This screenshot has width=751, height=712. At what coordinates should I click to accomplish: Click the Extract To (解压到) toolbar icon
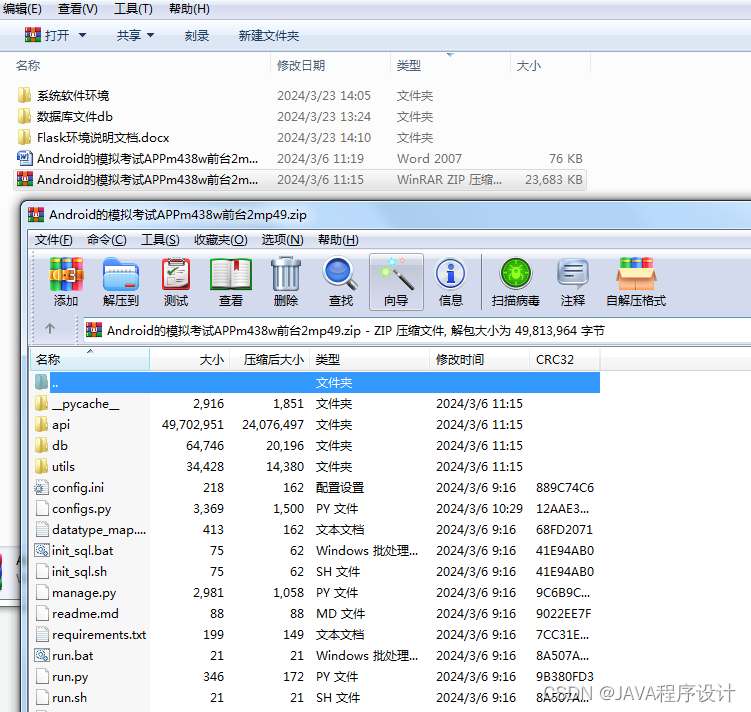pyautogui.click(x=121, y=274)
